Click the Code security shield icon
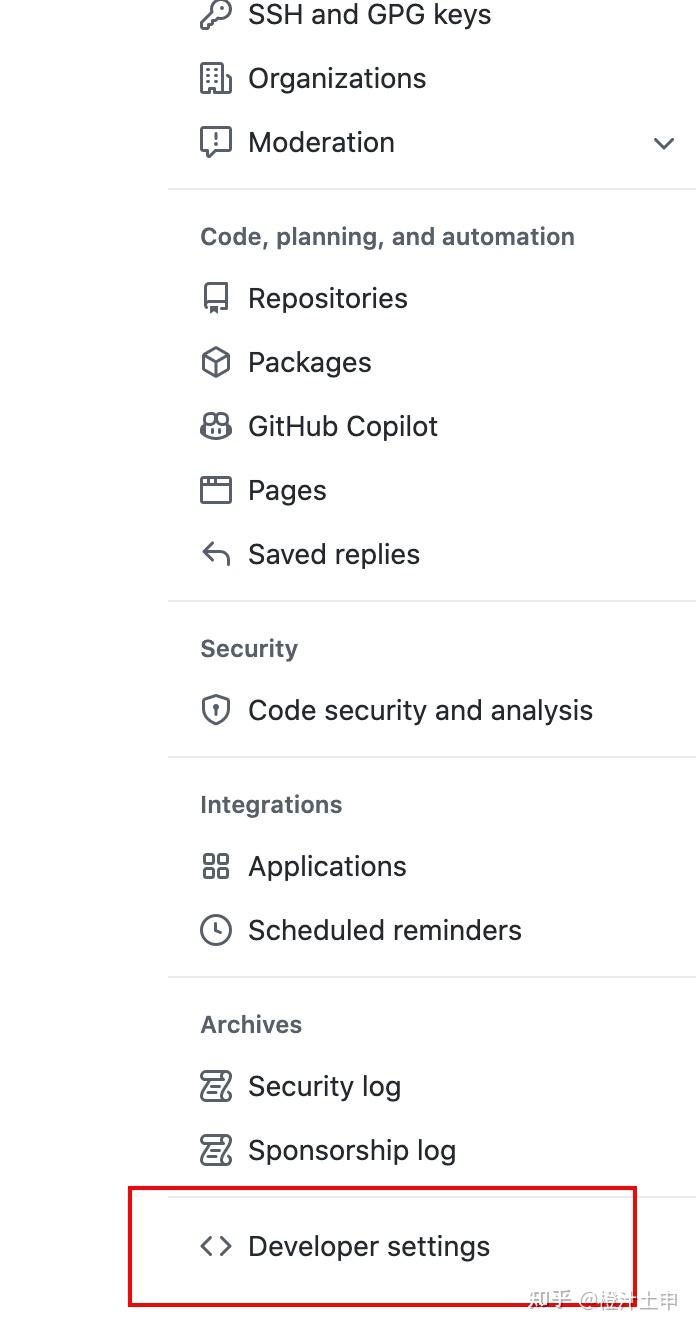 pyautogui.click(x=216, y=710)
